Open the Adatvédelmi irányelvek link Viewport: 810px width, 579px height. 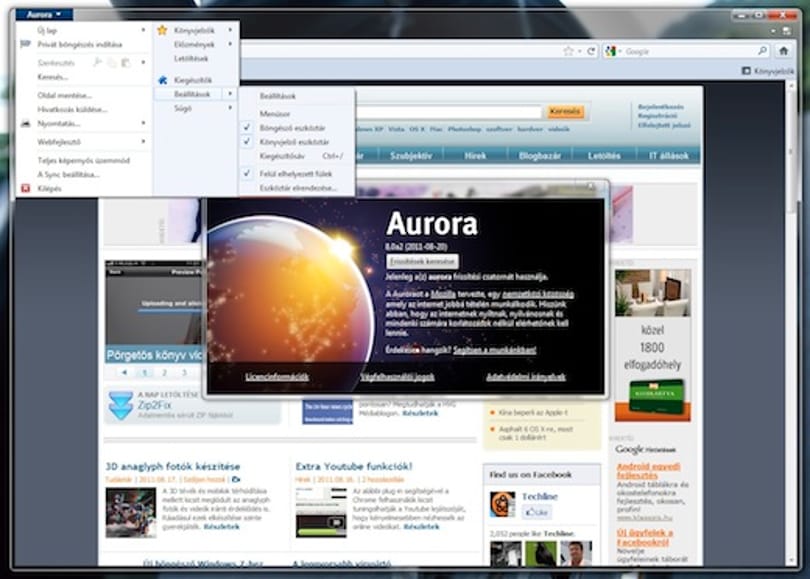pos(526,377)
